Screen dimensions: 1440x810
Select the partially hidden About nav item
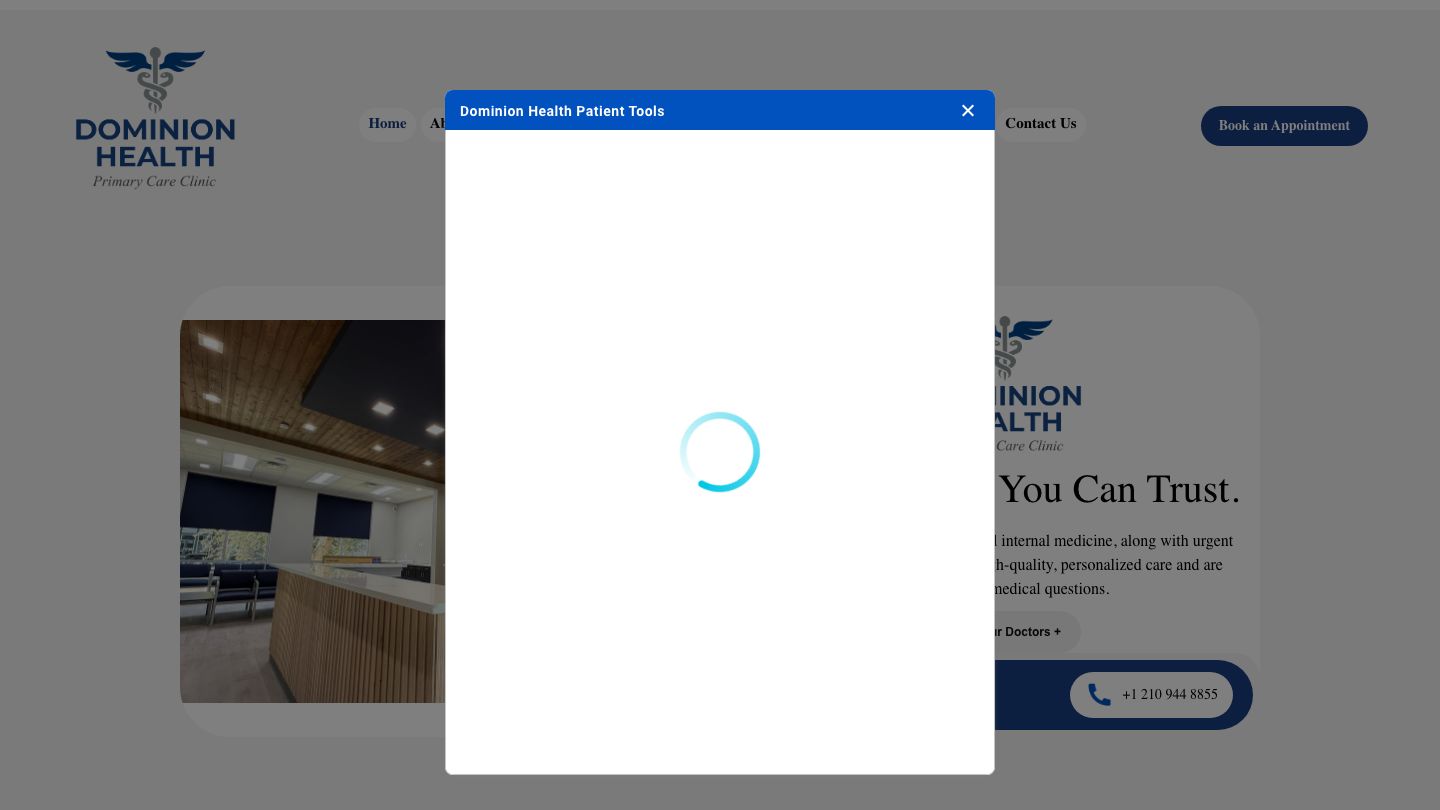pos(436,124)
